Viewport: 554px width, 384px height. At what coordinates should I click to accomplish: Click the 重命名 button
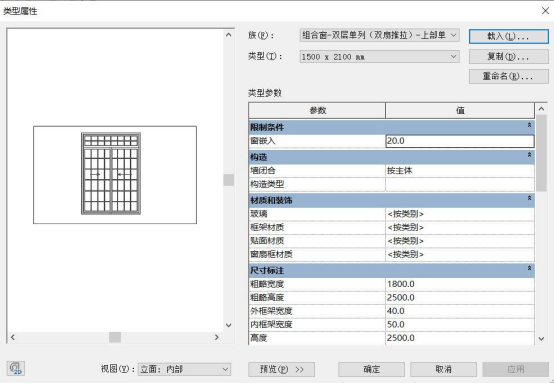coord(509,76)
